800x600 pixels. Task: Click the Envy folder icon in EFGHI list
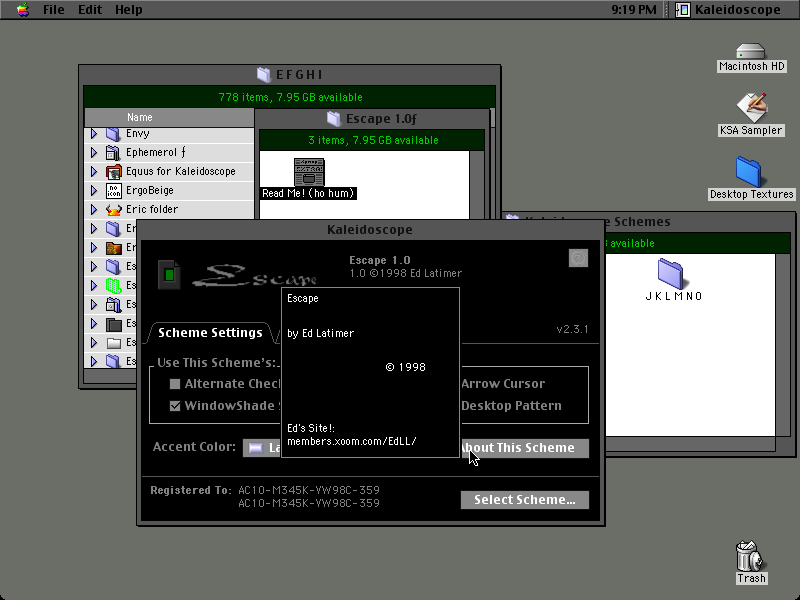point(113,134)
